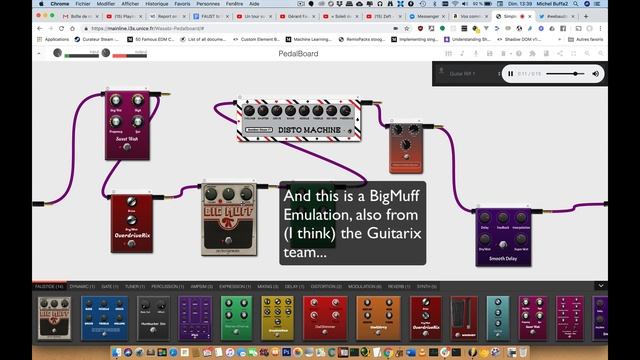Pick the orange pedal thumbnail in palette

(x=378, y=318)
